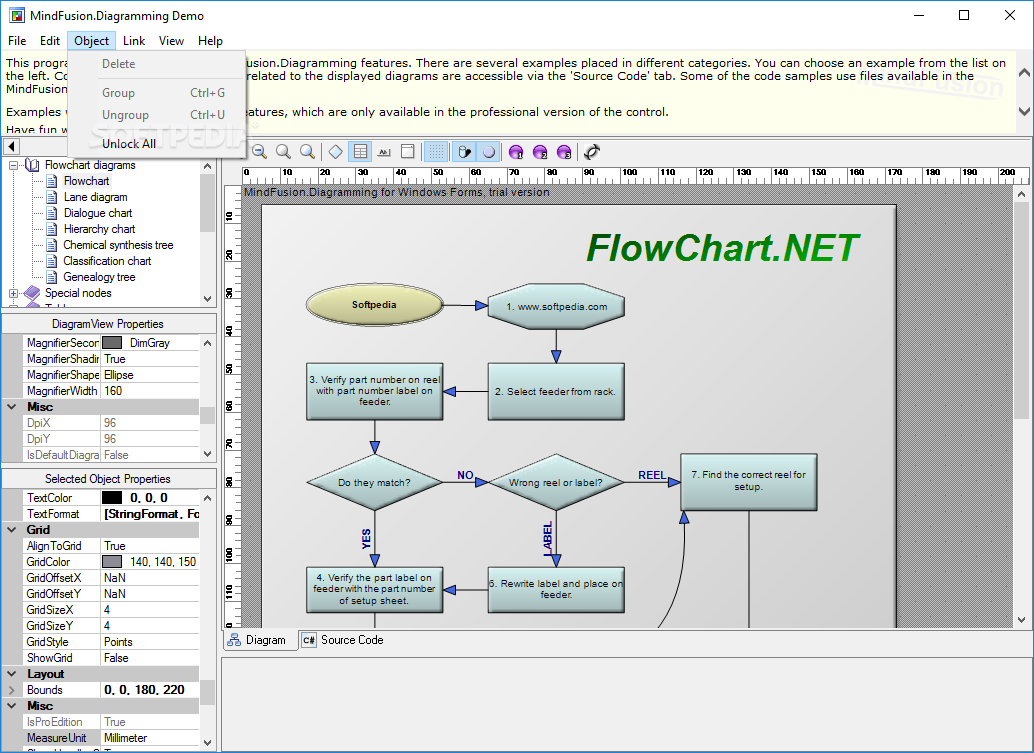Select Classification chart example
1034x753 pixels.
(107, 261)
